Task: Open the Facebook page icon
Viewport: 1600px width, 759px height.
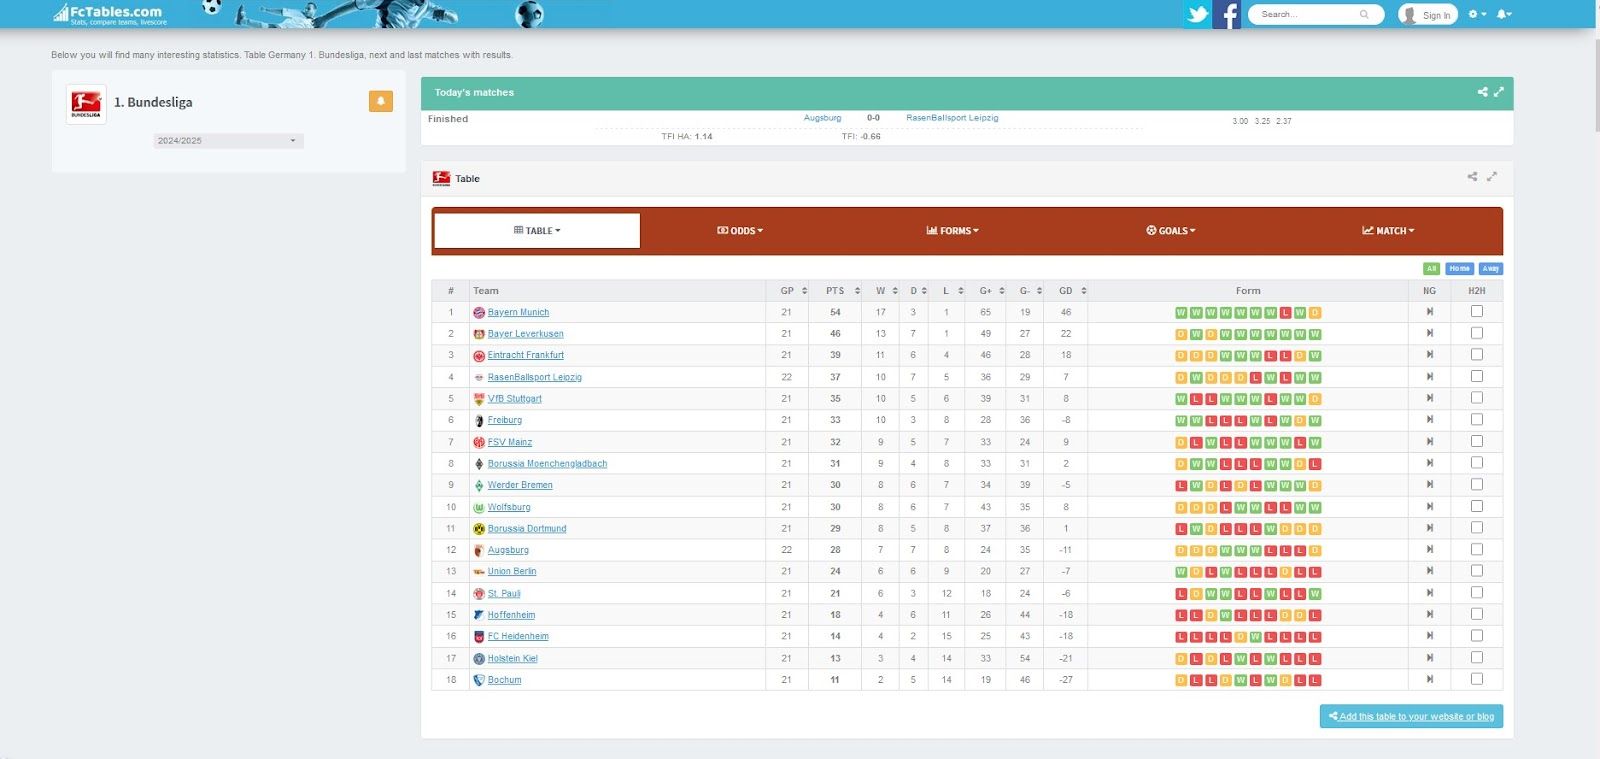Action: [1227, 14]
